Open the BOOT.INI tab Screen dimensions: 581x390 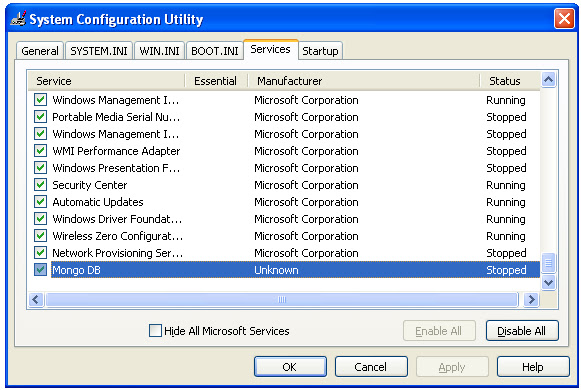coord(215,51)
